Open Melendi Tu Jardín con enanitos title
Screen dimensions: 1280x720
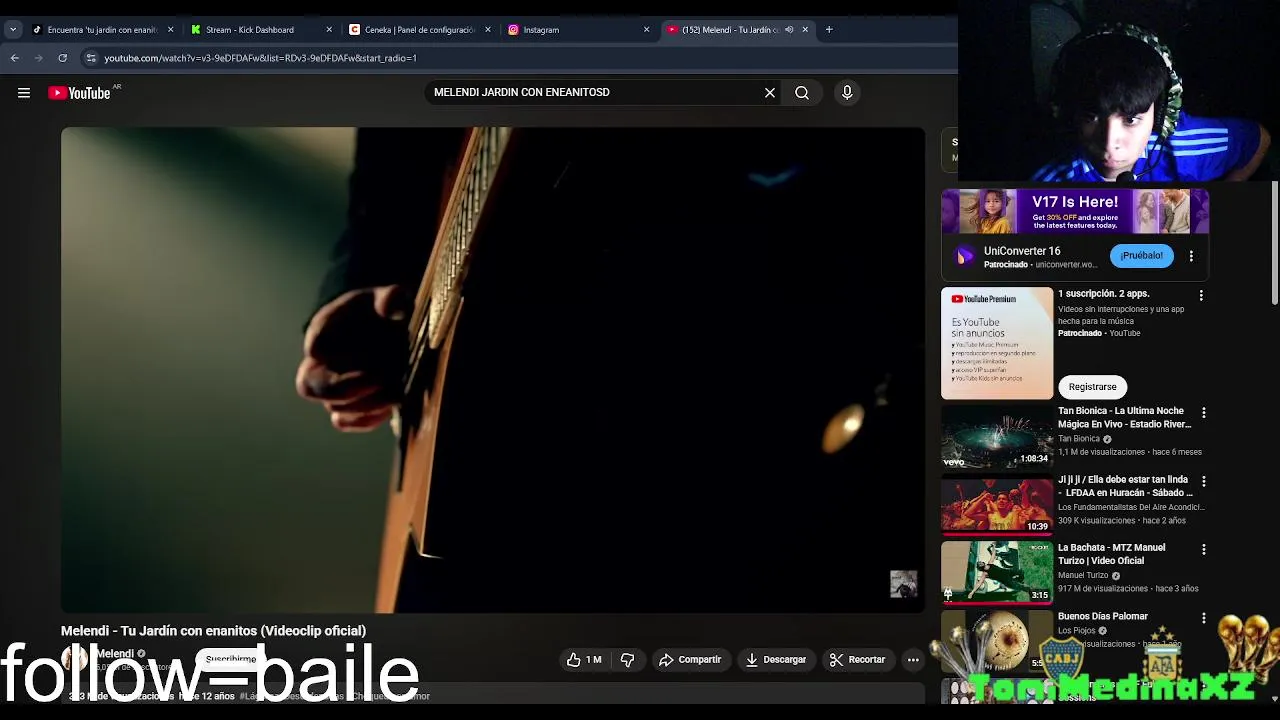point(213,631)
